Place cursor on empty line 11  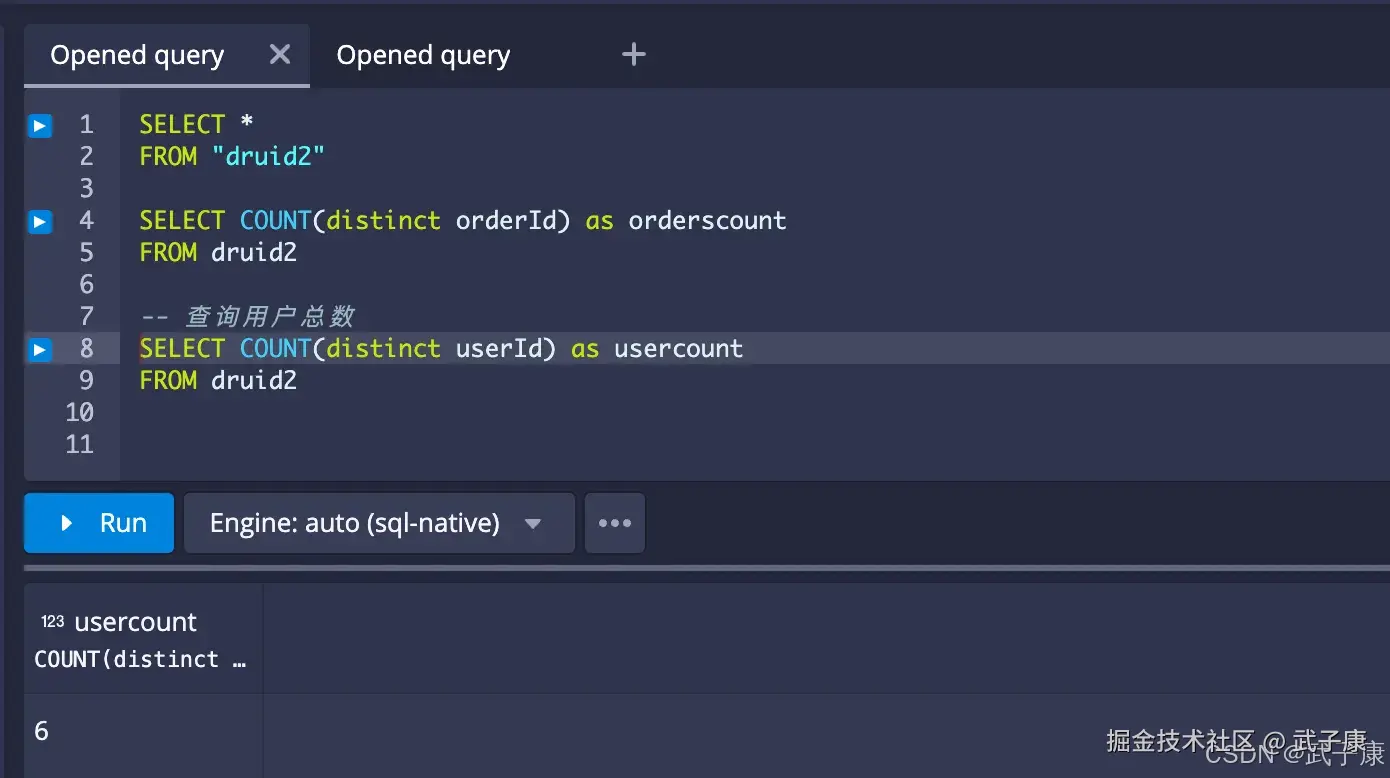point(400,445)
